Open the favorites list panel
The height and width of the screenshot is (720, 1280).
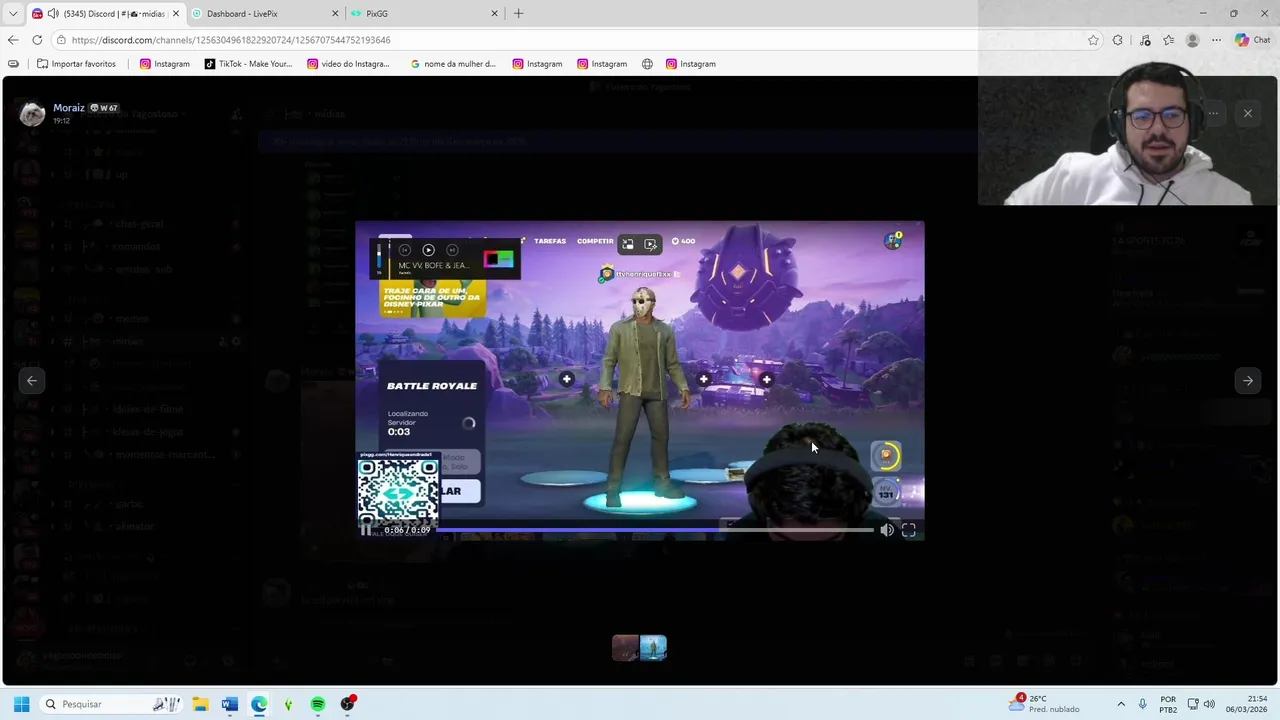tap(1168, 40)
